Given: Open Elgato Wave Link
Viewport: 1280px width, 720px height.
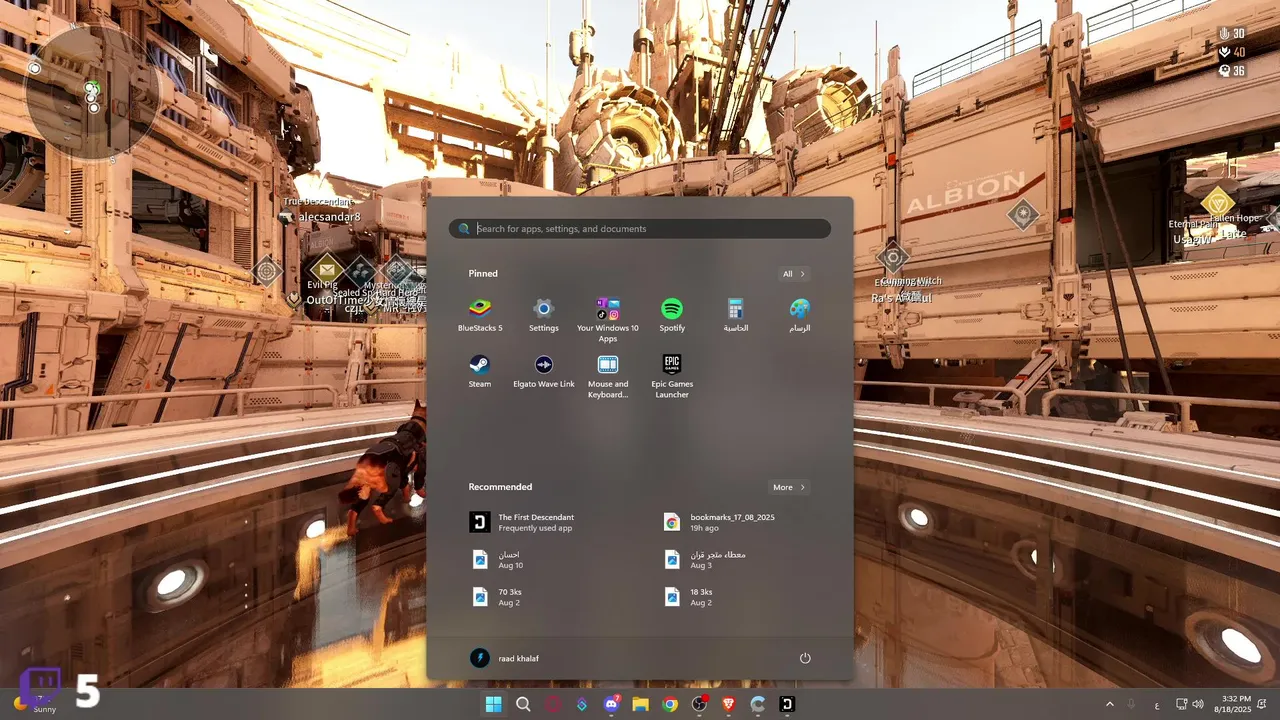Looking at the screenshot, I should tap(544, 370).
